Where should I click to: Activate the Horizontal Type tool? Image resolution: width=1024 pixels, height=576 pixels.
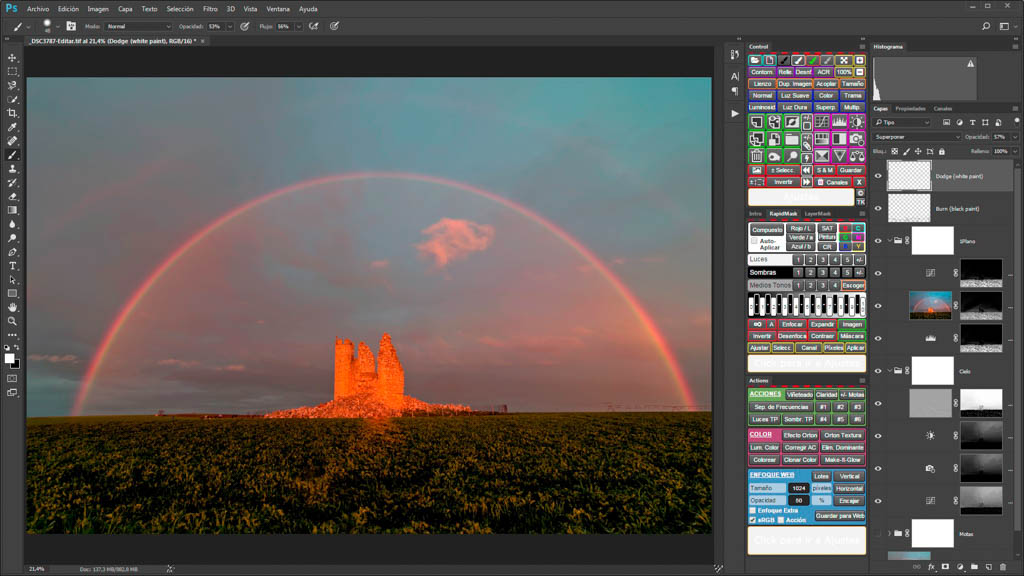point(13,266)
